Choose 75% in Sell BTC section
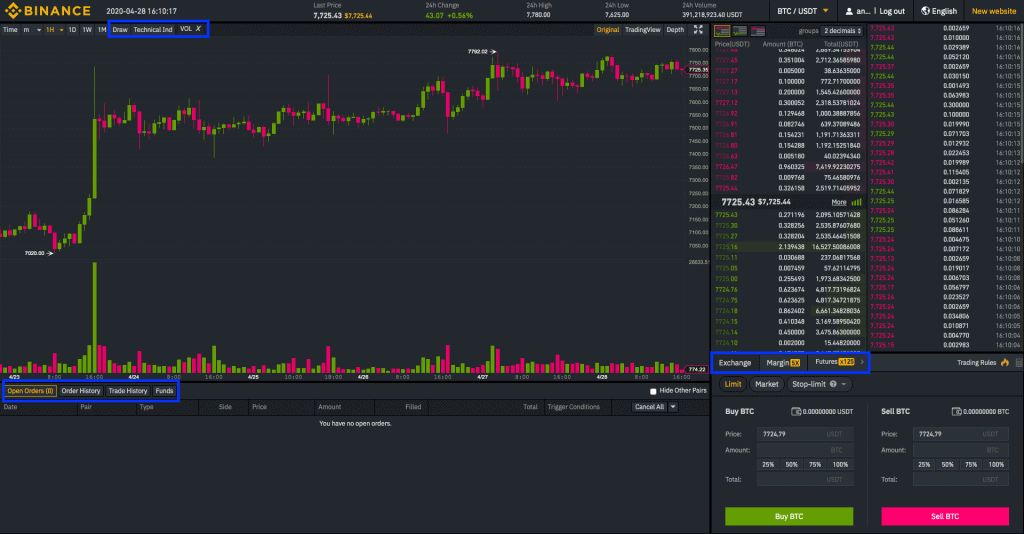1024x534 pixels. pyautogui.click(x=971, y=465)
